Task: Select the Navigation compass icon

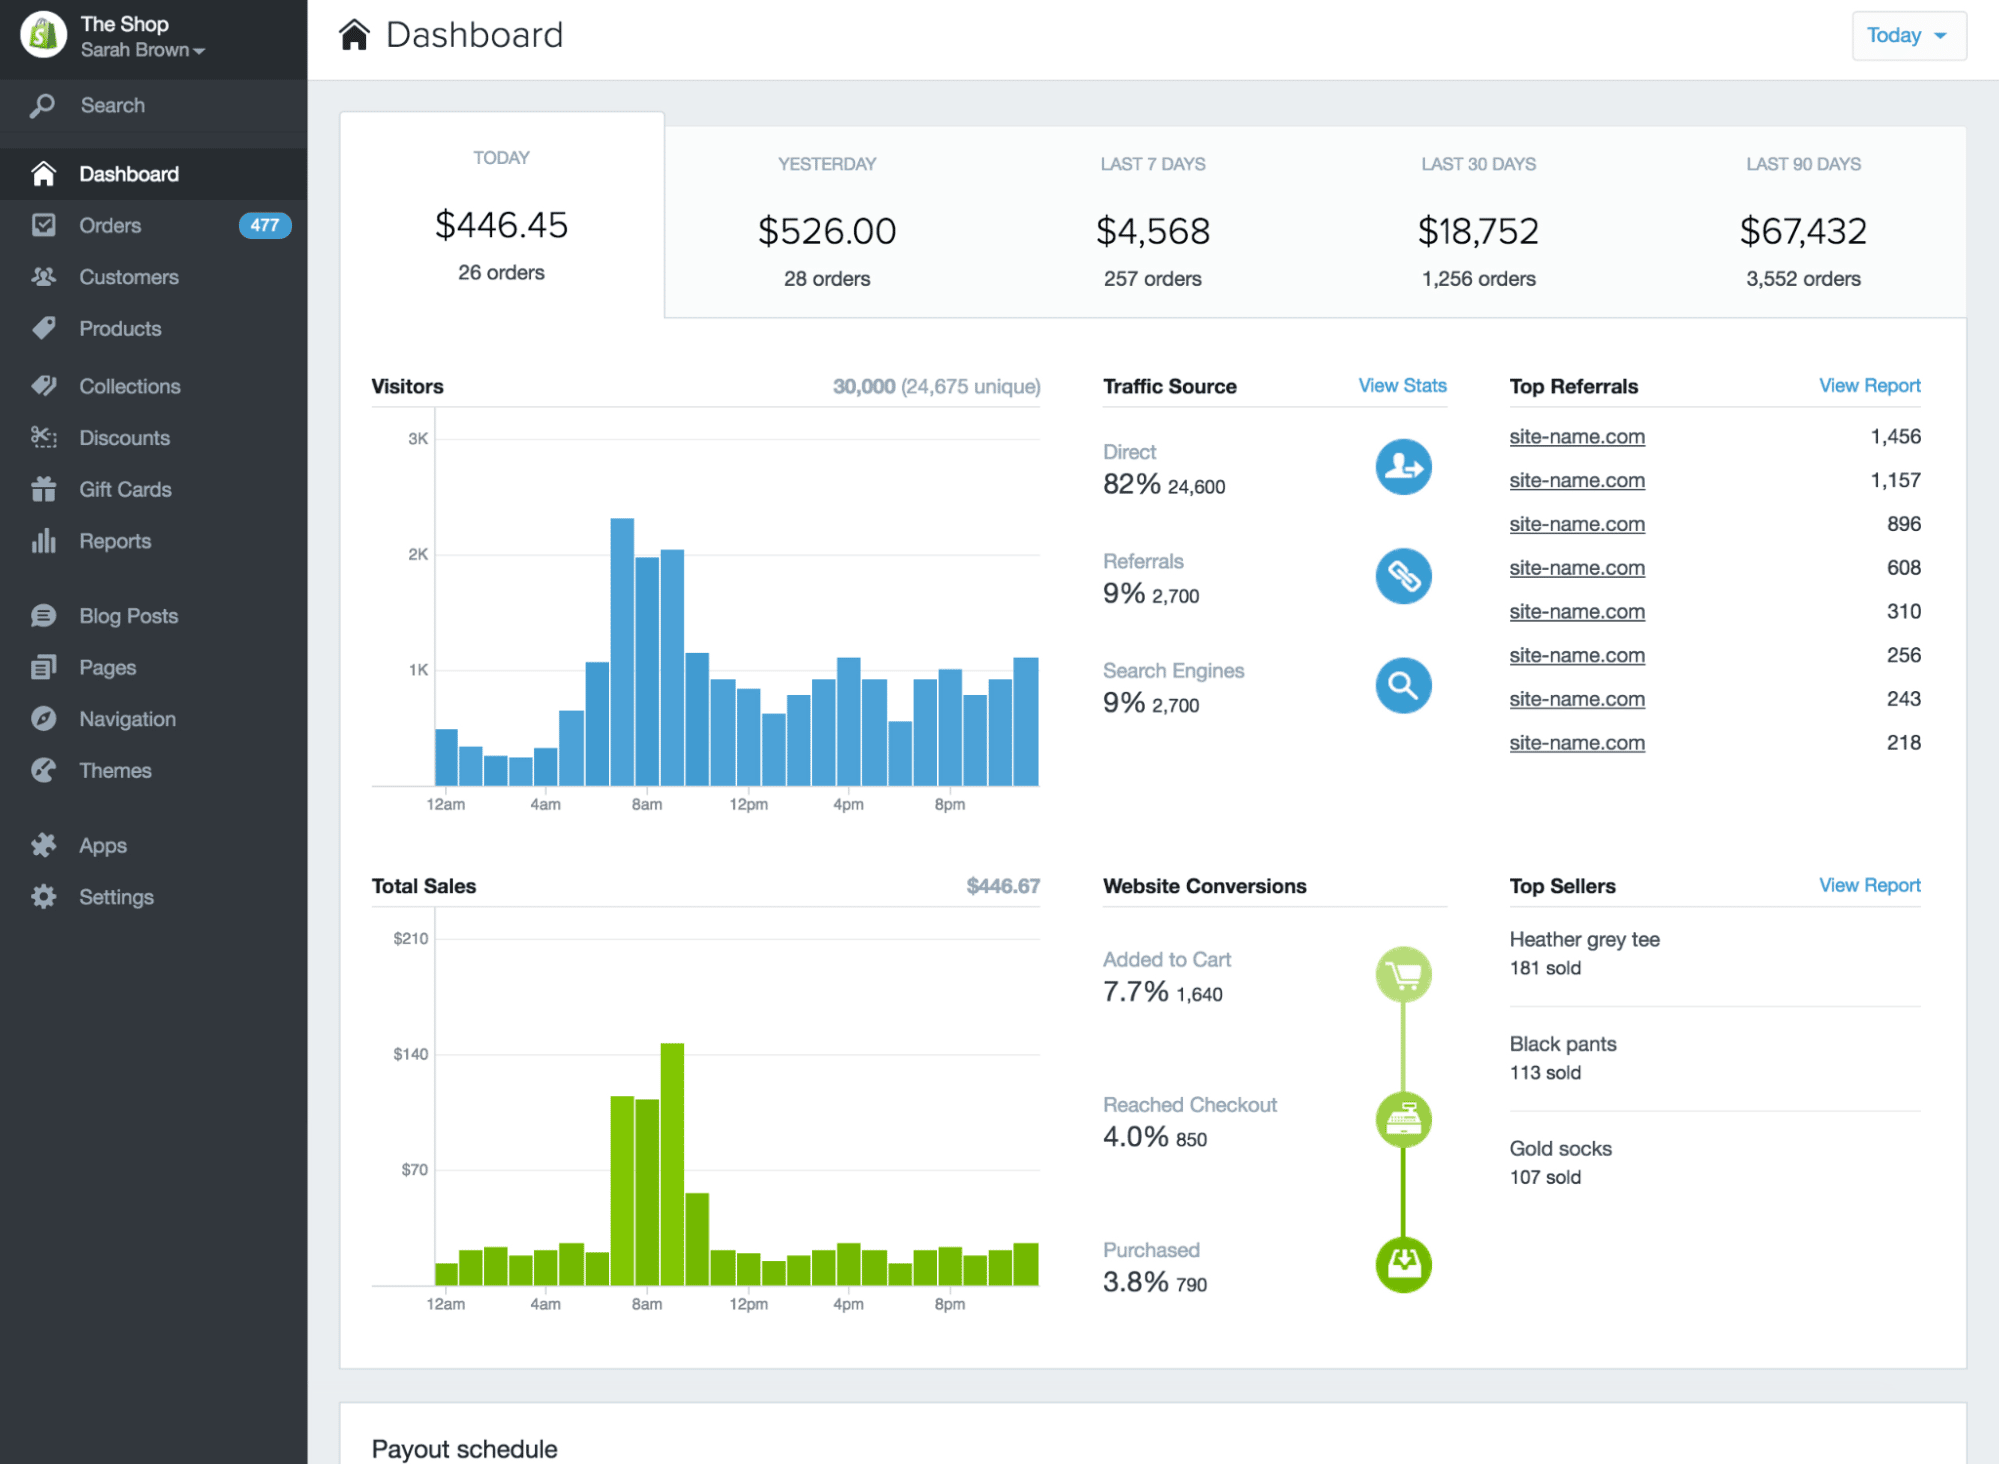Action: click(44, 718)
